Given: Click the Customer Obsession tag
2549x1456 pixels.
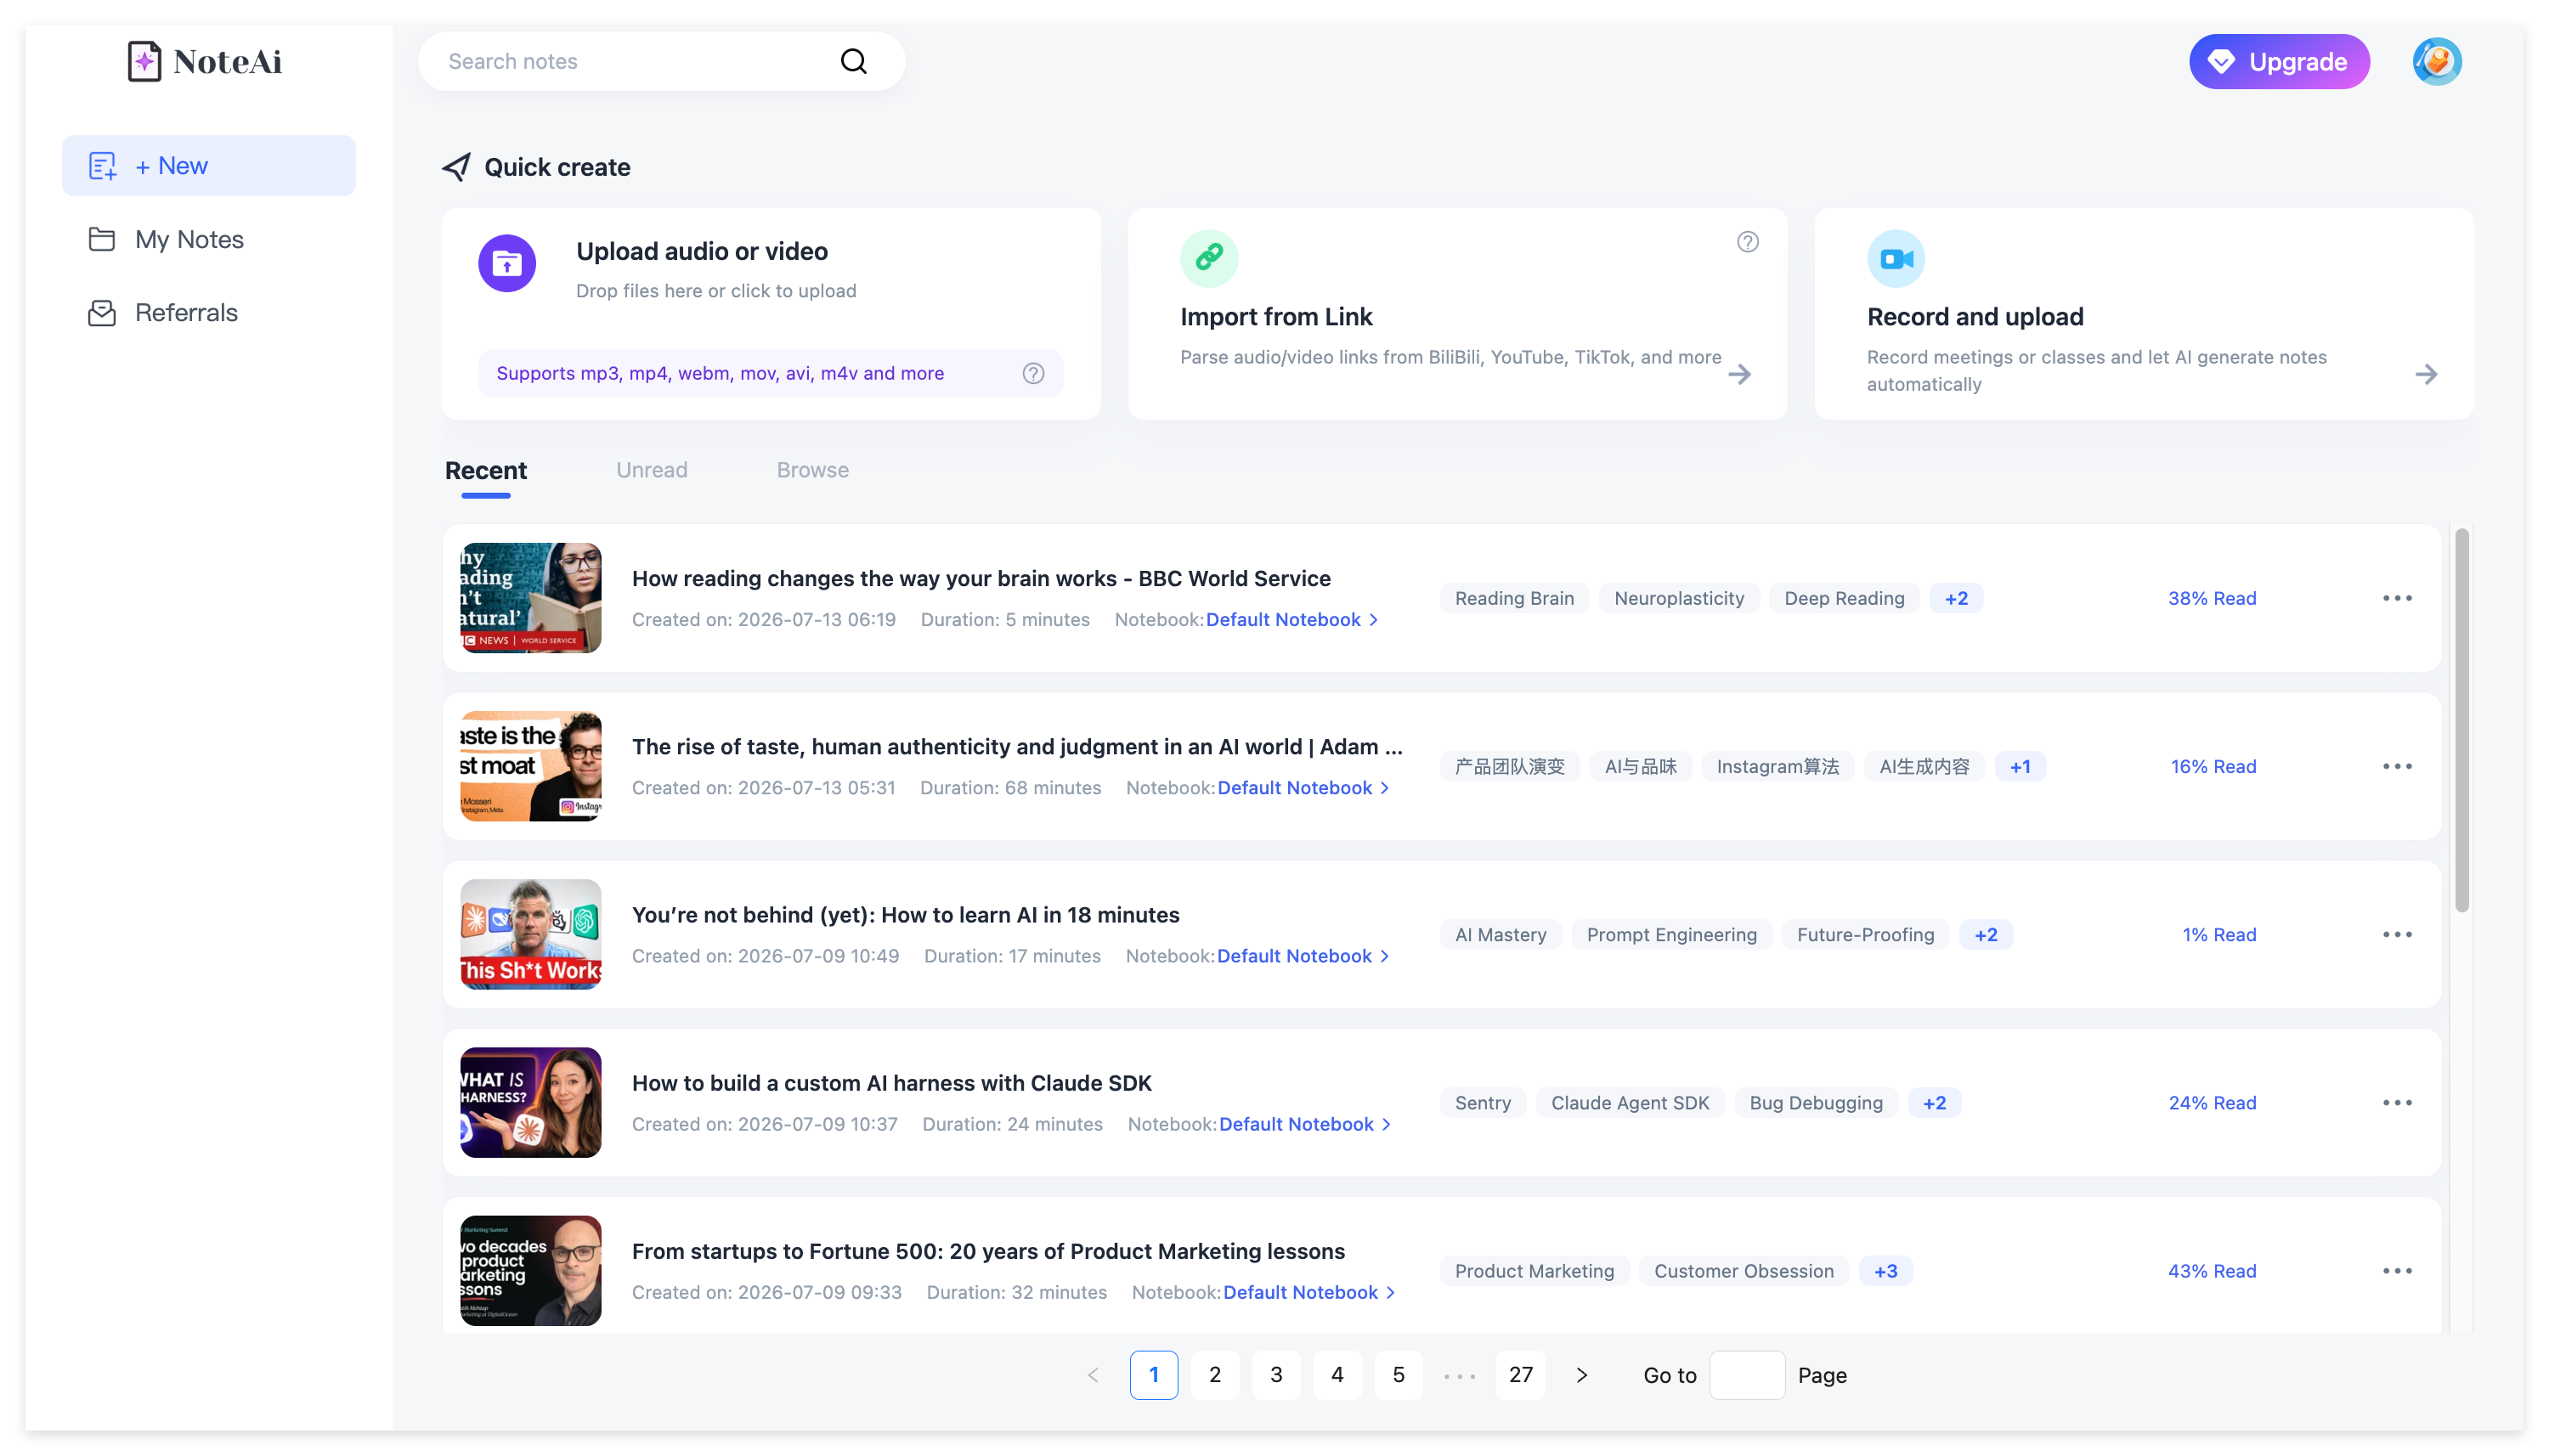Looking at the screenshot, I should tap(1743, 1270).
